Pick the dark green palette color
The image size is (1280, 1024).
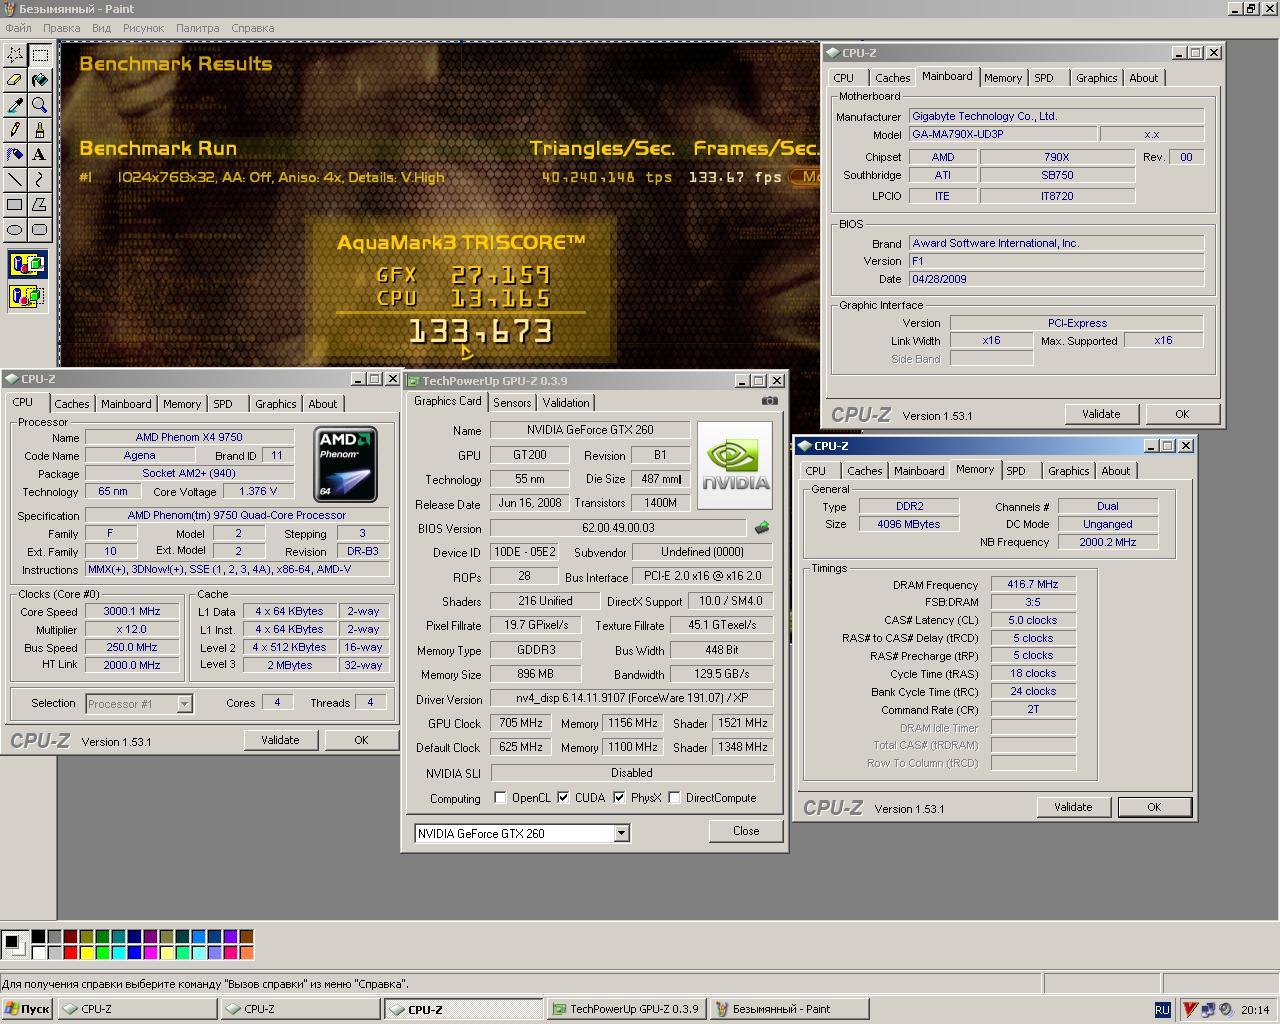click(x=102, y=937)
